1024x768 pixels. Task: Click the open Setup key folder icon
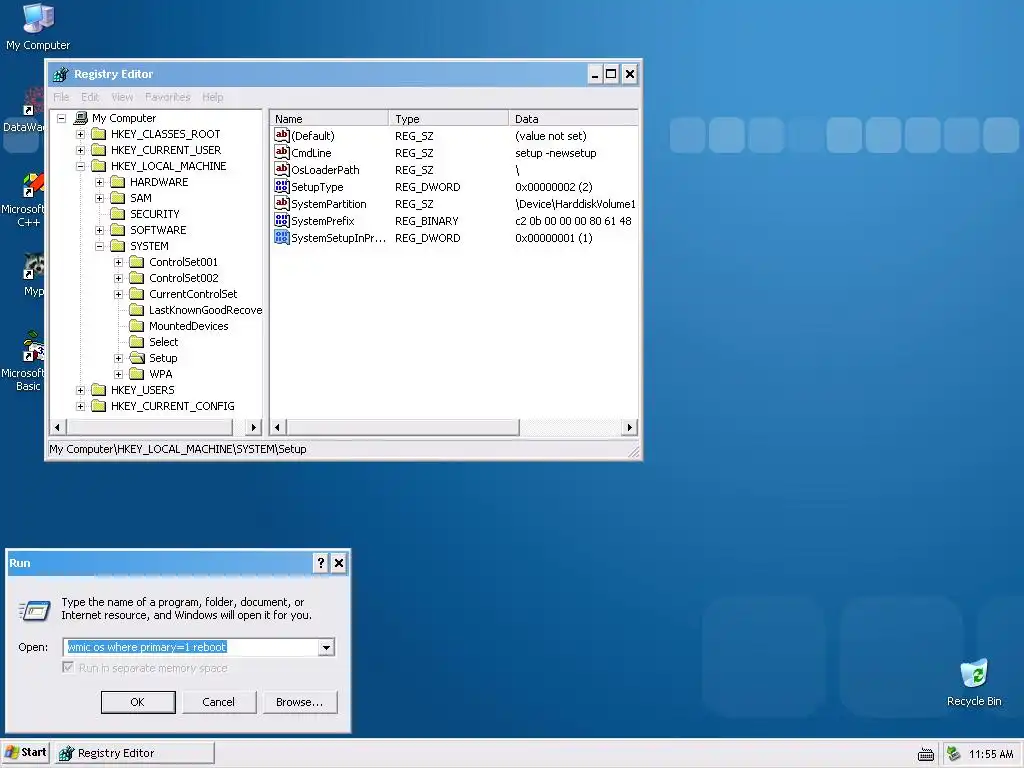pos(136,358)
